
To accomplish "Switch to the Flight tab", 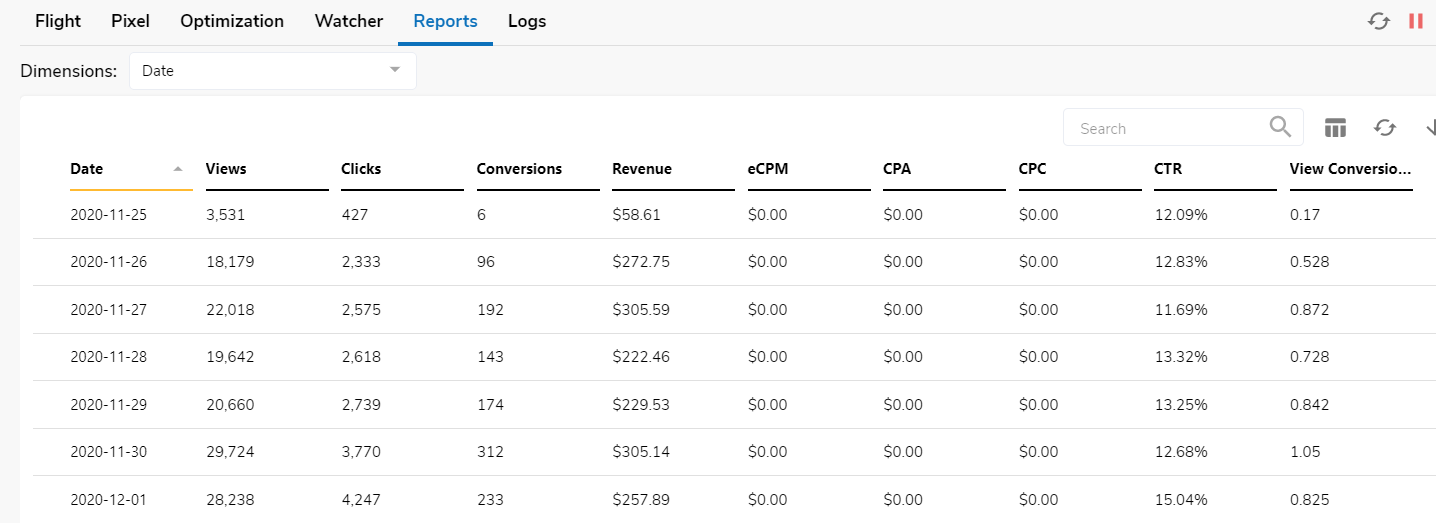I will click(58, 21).
